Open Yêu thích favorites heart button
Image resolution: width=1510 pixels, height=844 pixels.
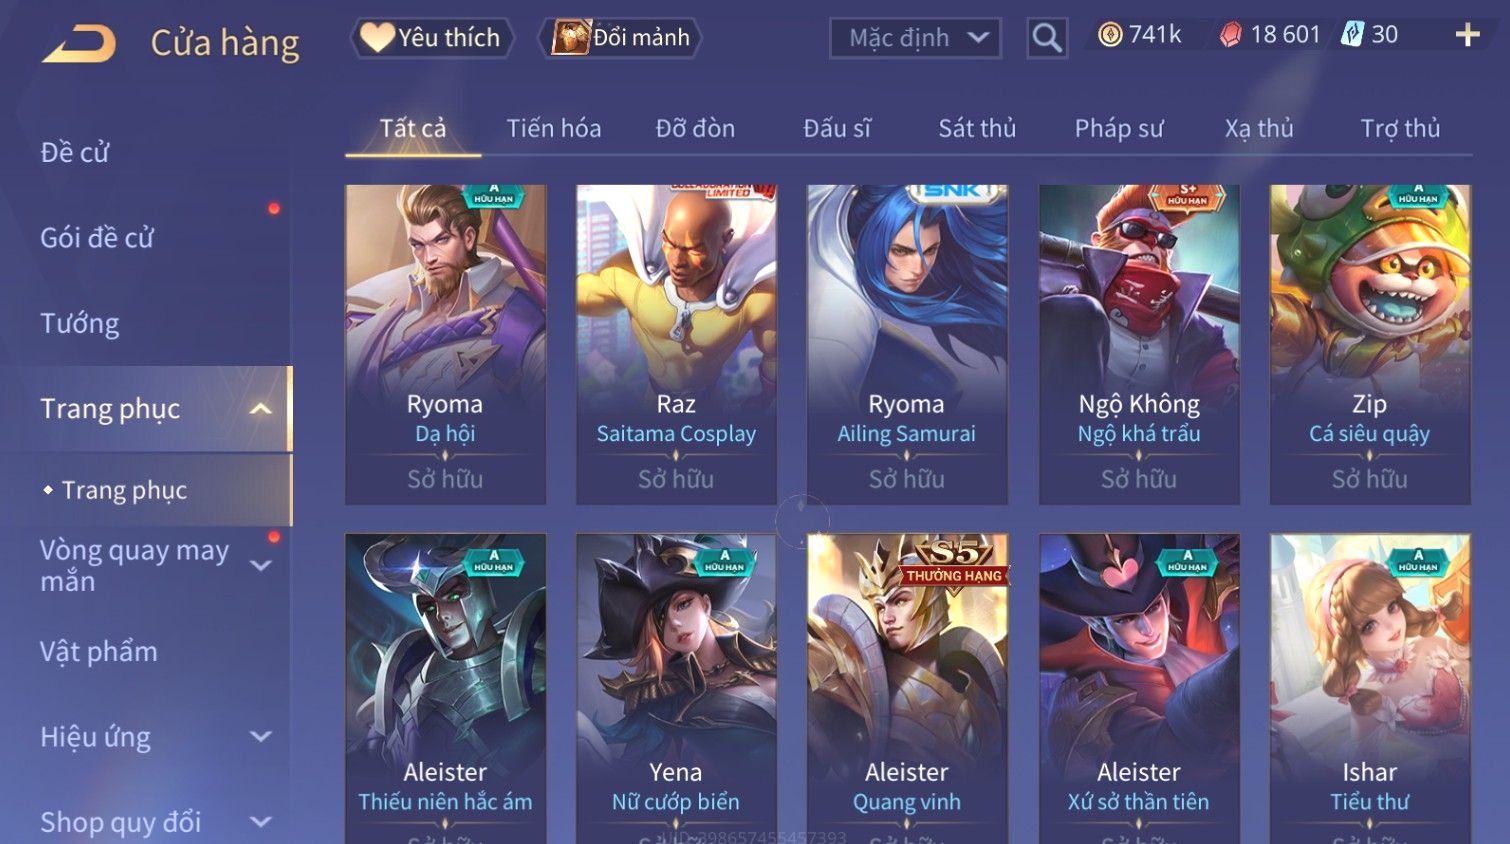point(431,38)
